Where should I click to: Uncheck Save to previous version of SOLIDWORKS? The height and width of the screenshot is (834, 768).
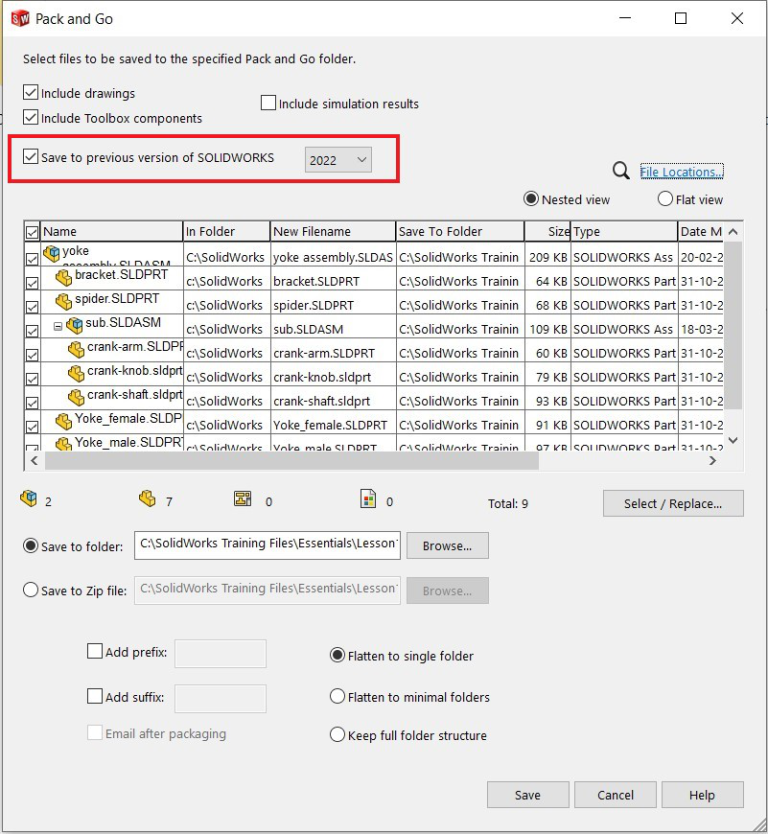click(x=30, y=157)
